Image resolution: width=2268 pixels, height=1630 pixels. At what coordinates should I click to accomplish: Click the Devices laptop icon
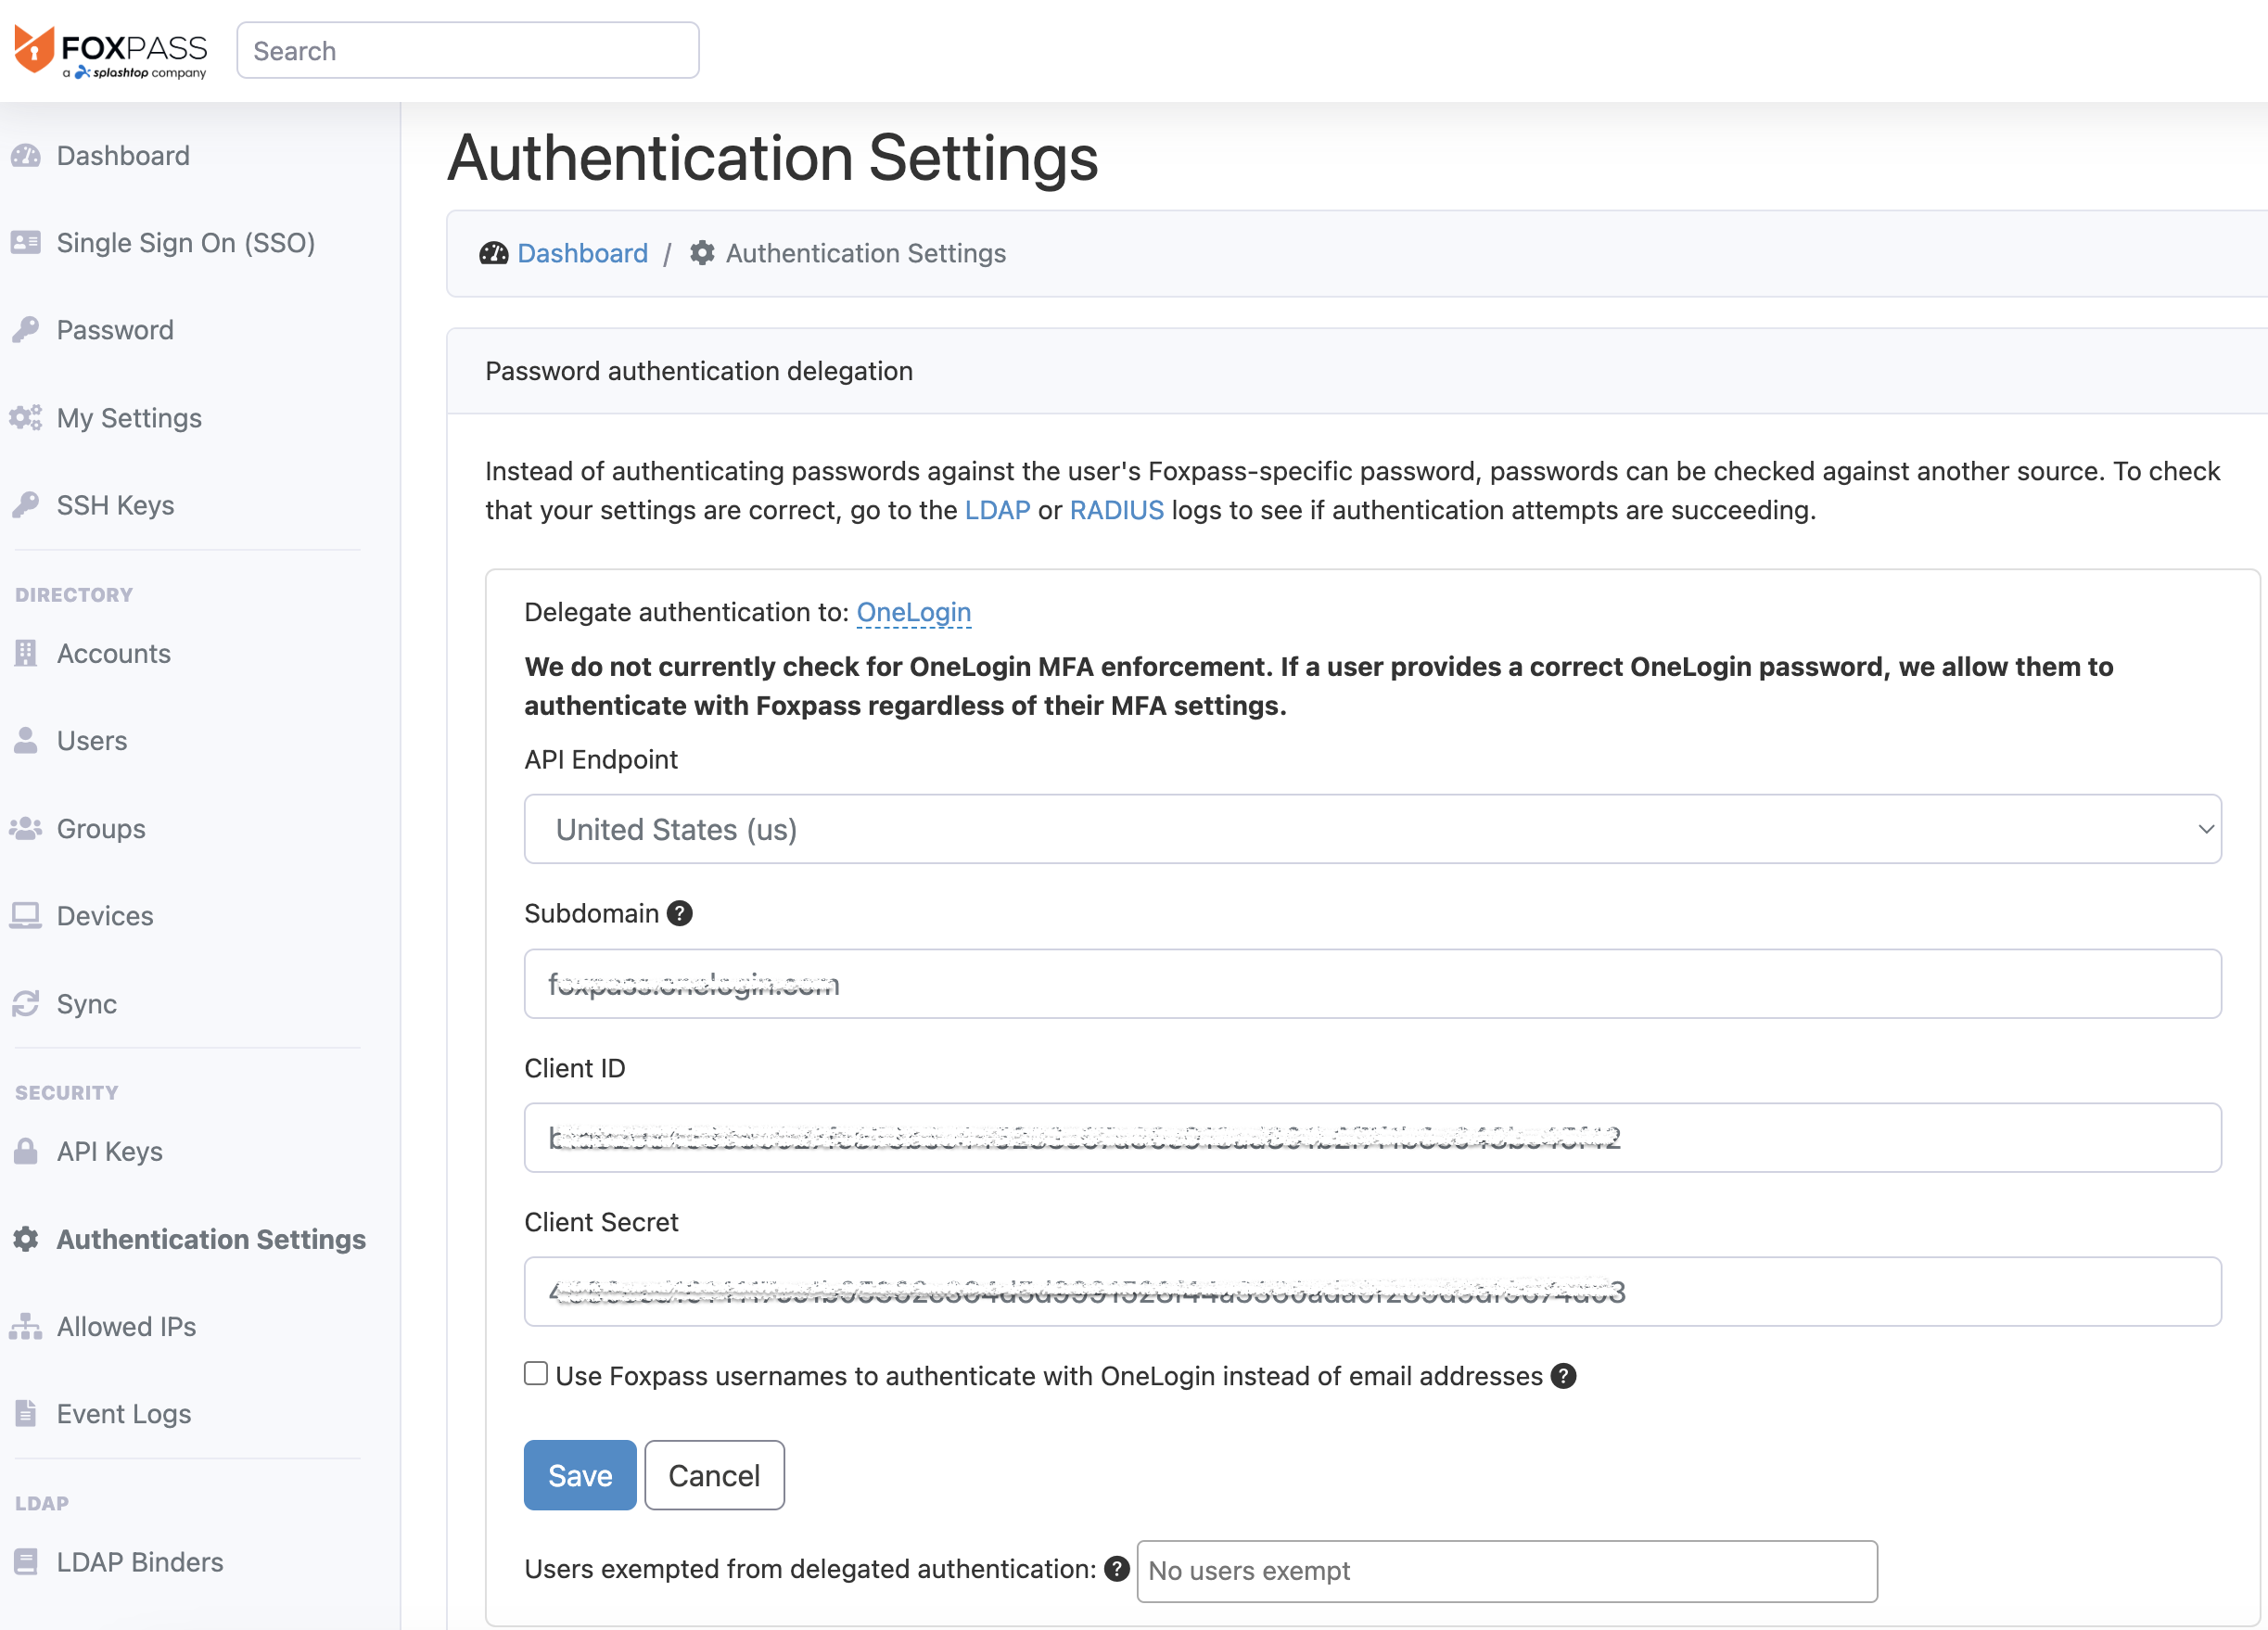[x=26, y=916]
